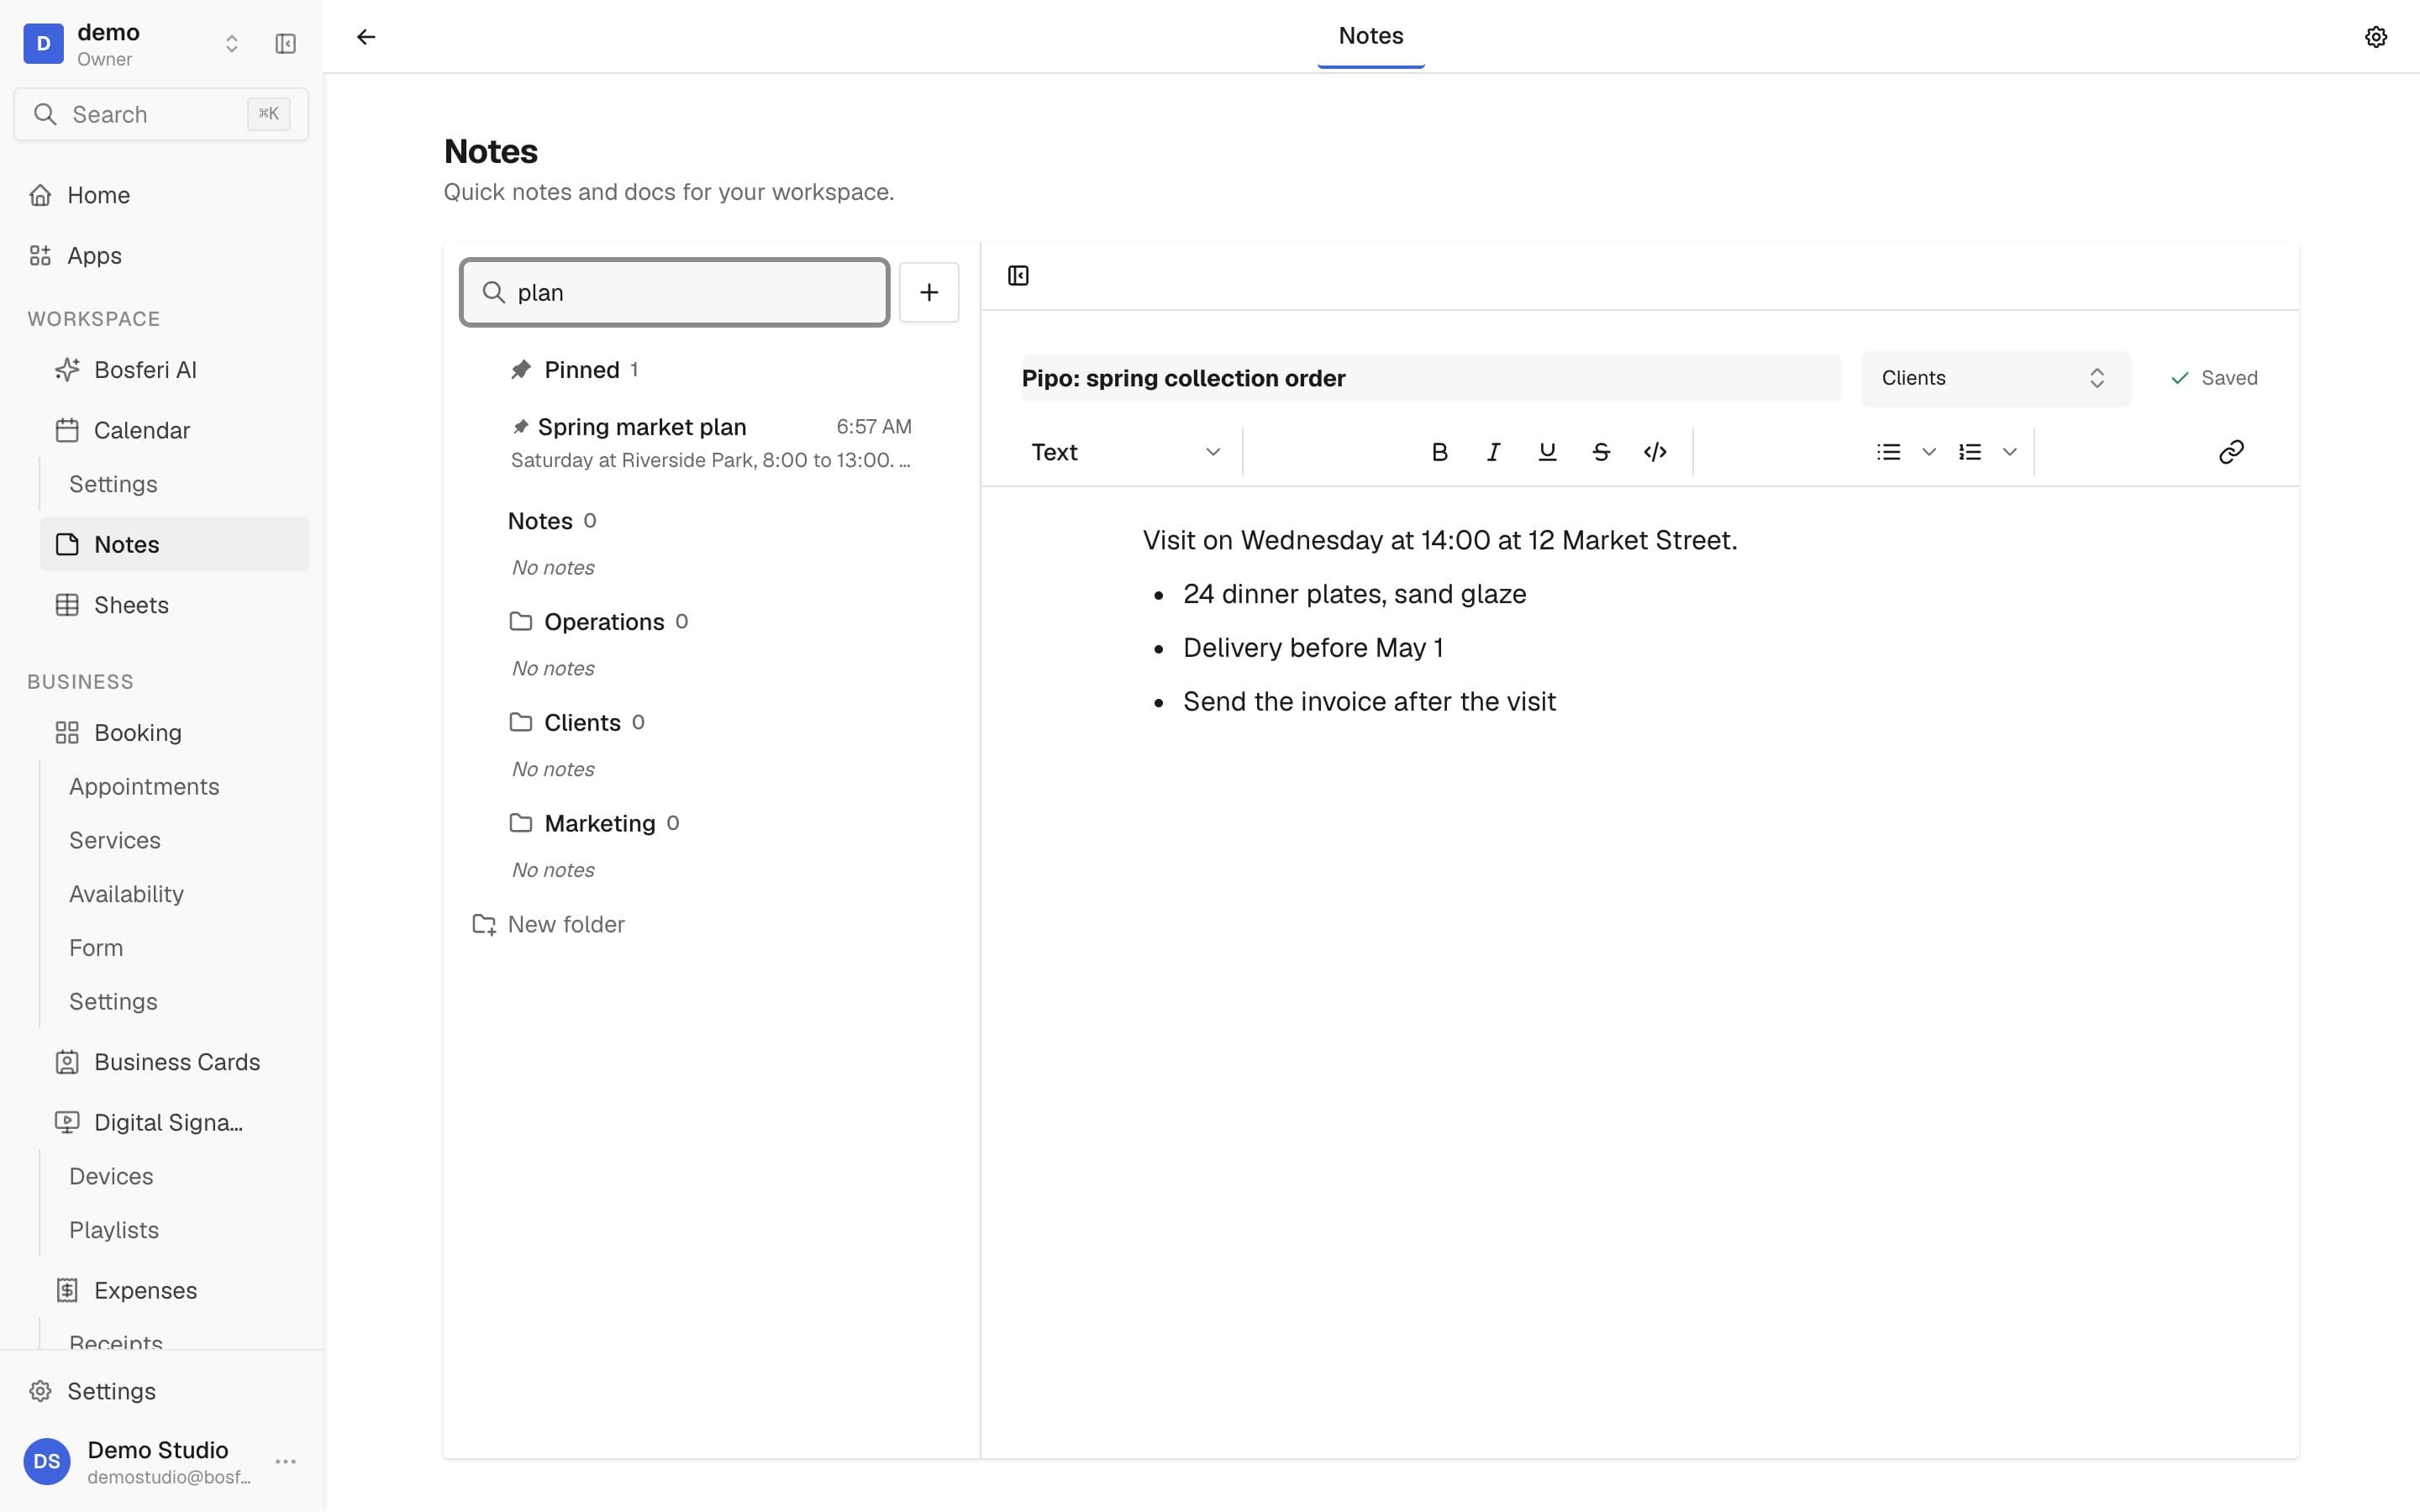Edit the note title field
This screenshot has height=1512, width=2420.
pos(1430,378)
